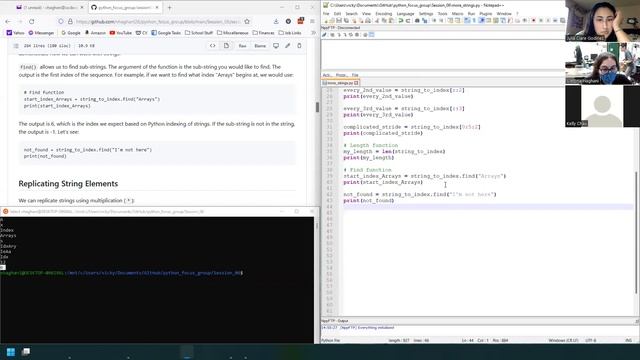Click the Zoom In icon in Notepad++
The image size is (640, 360).
coord(434,20)
